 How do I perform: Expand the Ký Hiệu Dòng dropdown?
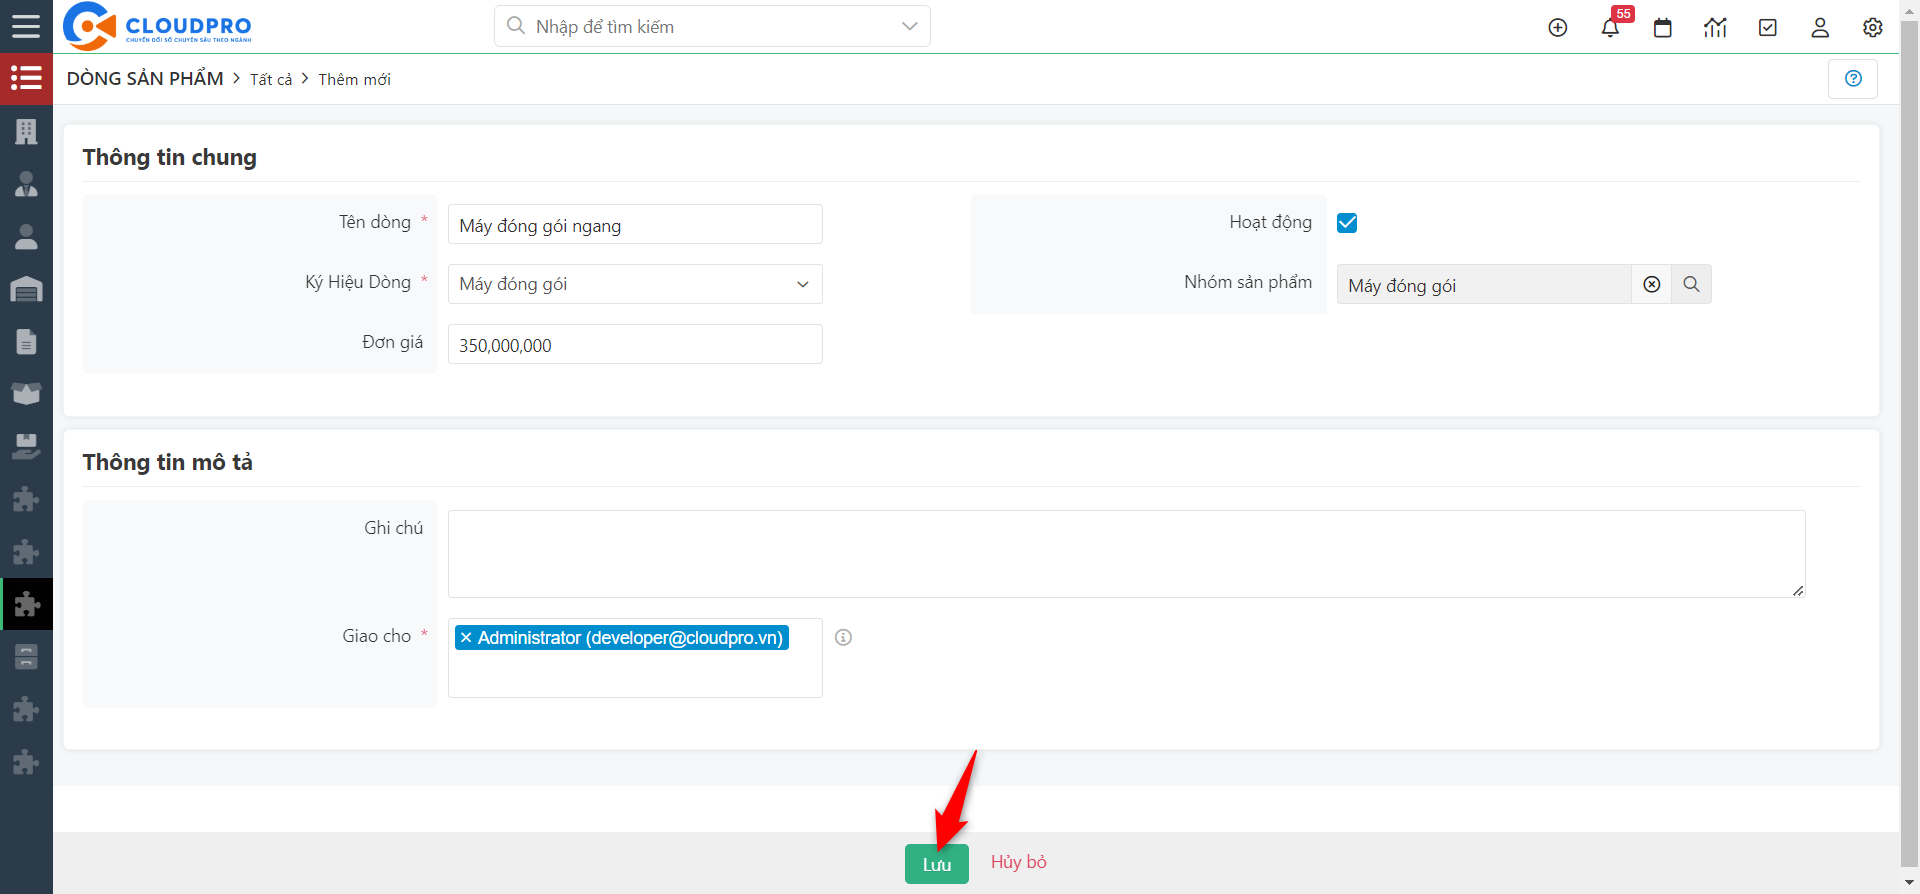pos(635,284)
